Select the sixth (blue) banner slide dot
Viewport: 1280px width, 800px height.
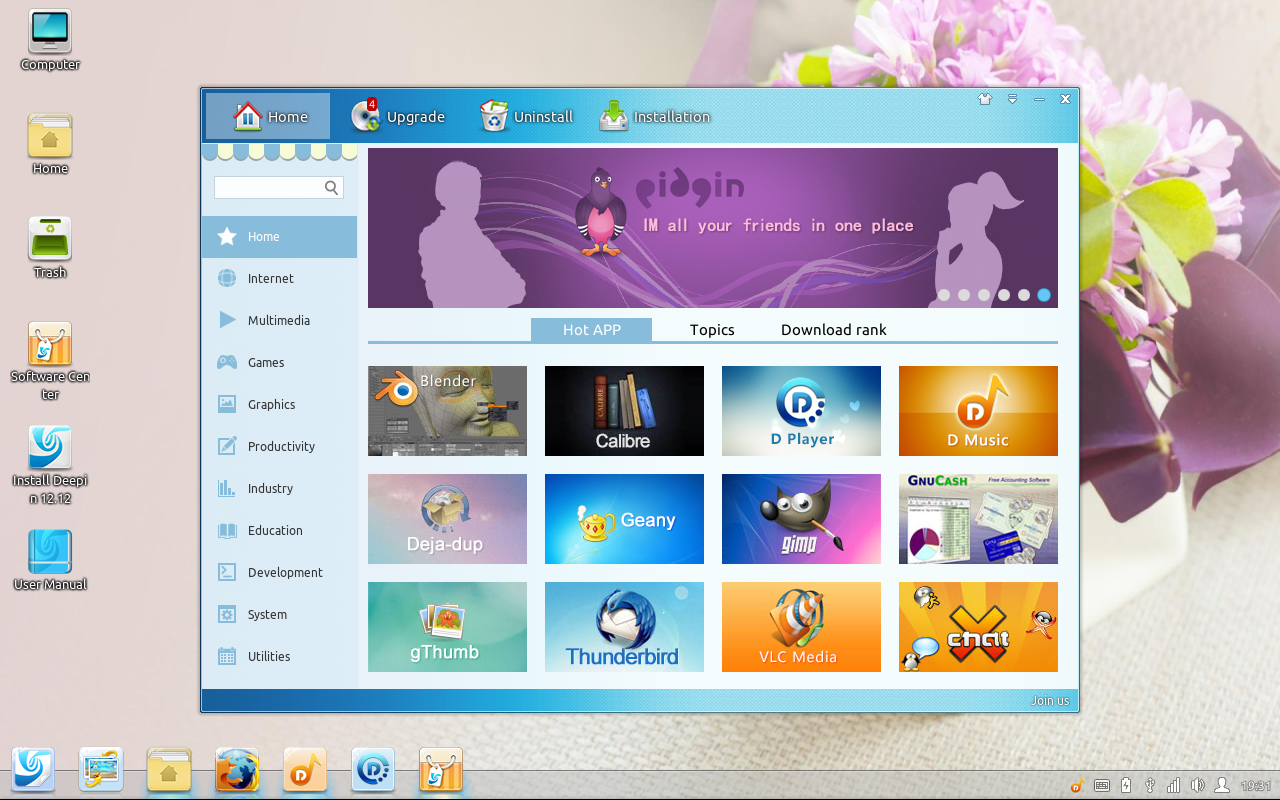1044,295
